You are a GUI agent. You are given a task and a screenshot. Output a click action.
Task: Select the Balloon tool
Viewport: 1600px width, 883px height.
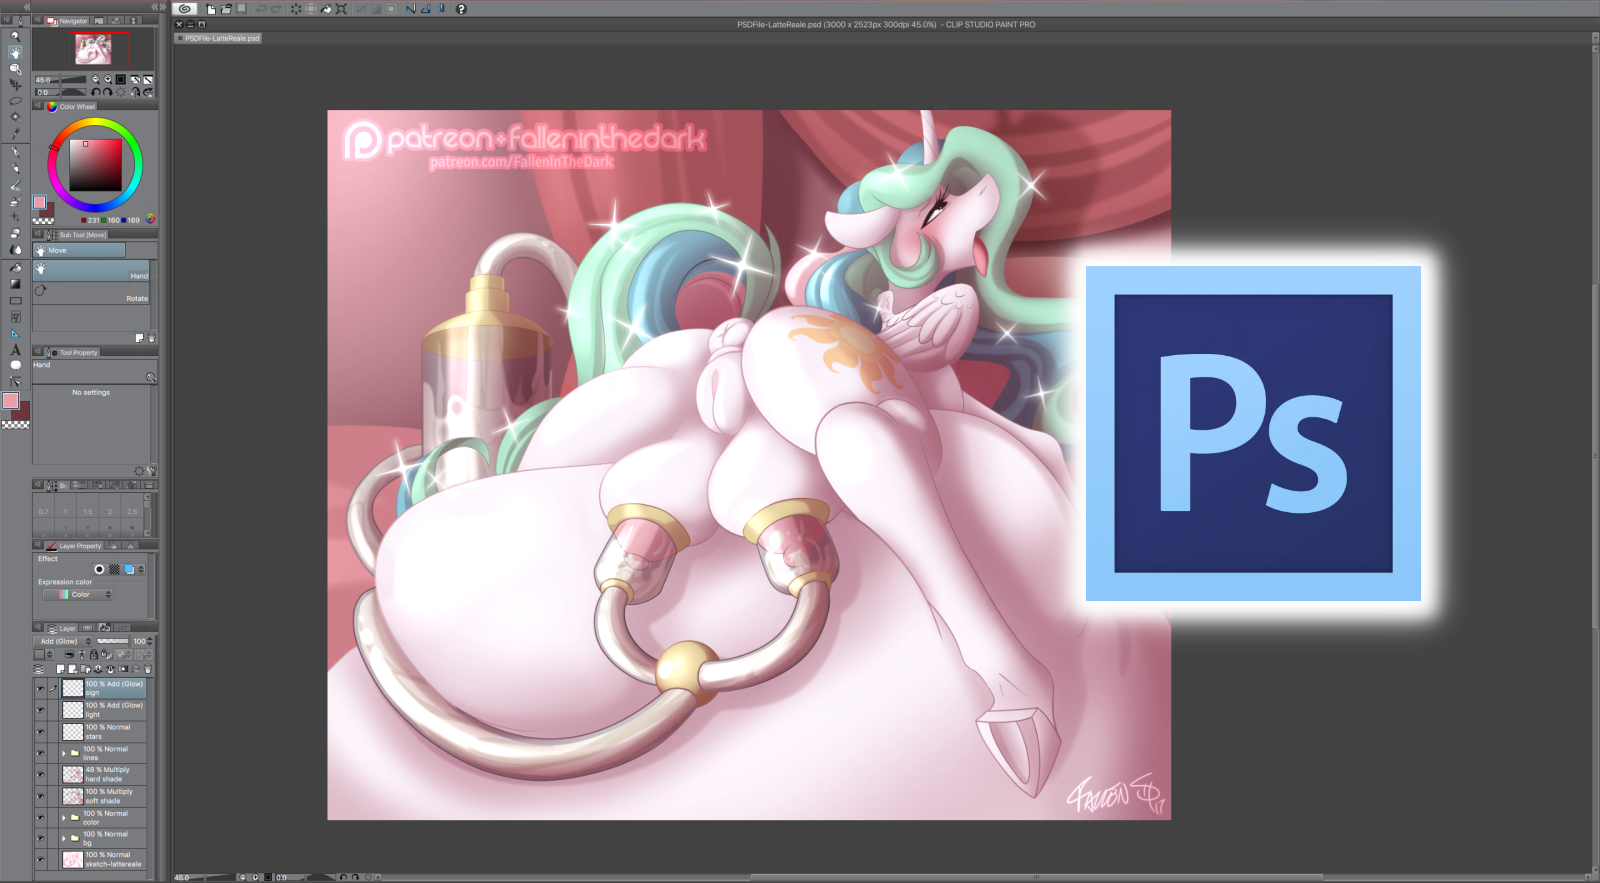[15, 365]
